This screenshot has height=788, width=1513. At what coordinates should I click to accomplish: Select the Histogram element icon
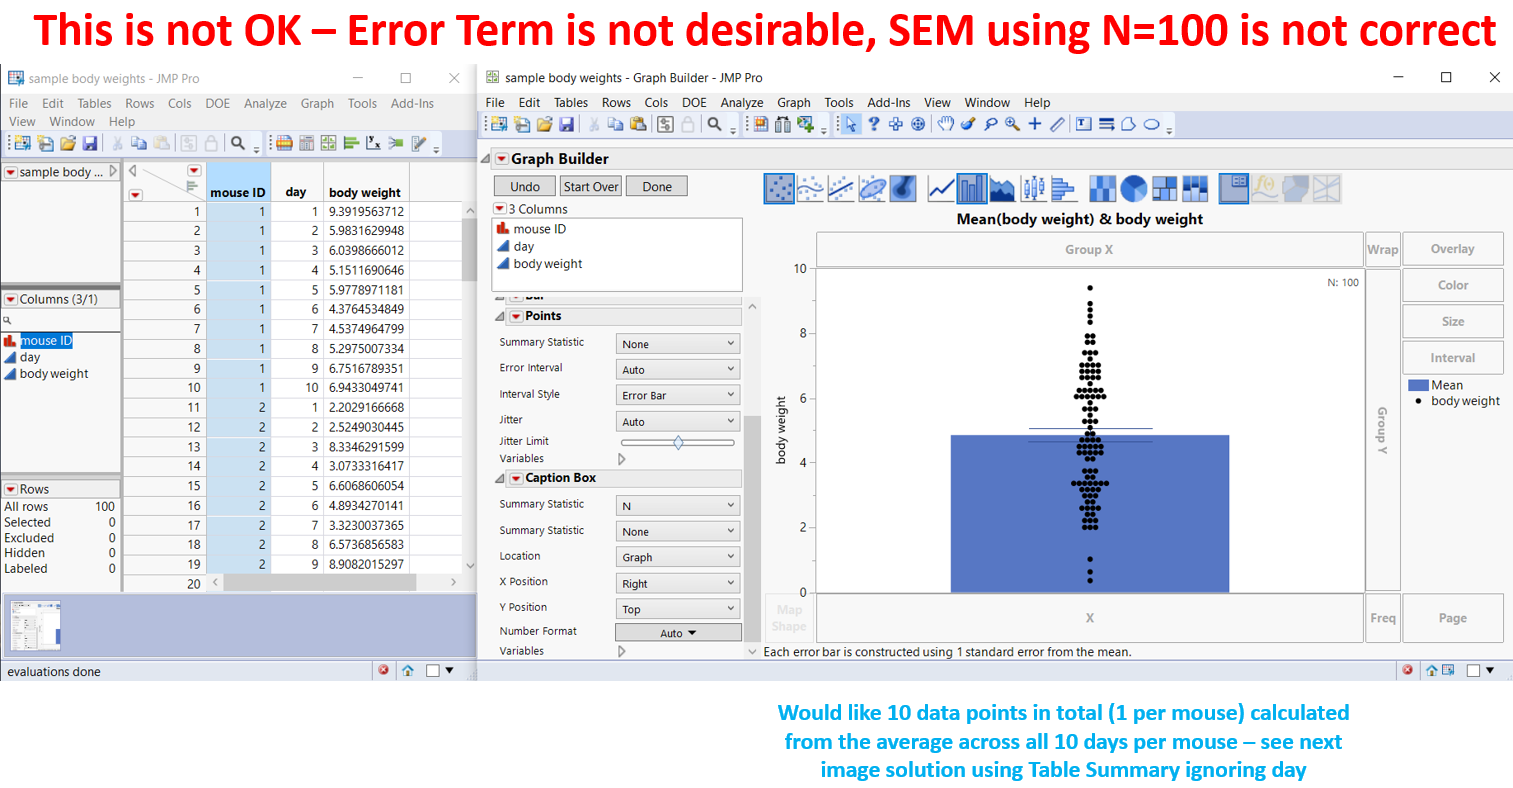tap(1064, 188)
